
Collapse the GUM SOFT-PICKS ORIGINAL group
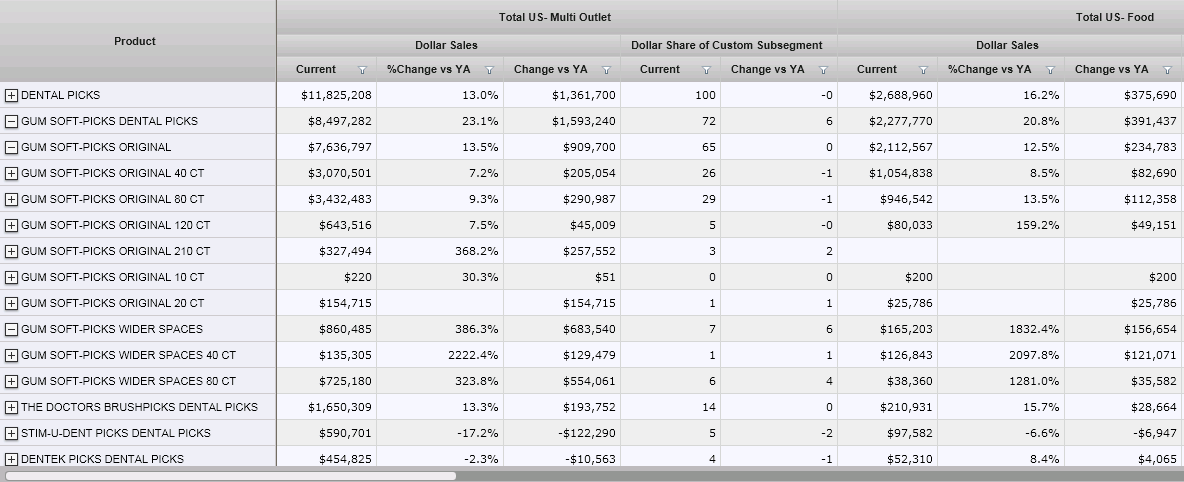[12, 147]
